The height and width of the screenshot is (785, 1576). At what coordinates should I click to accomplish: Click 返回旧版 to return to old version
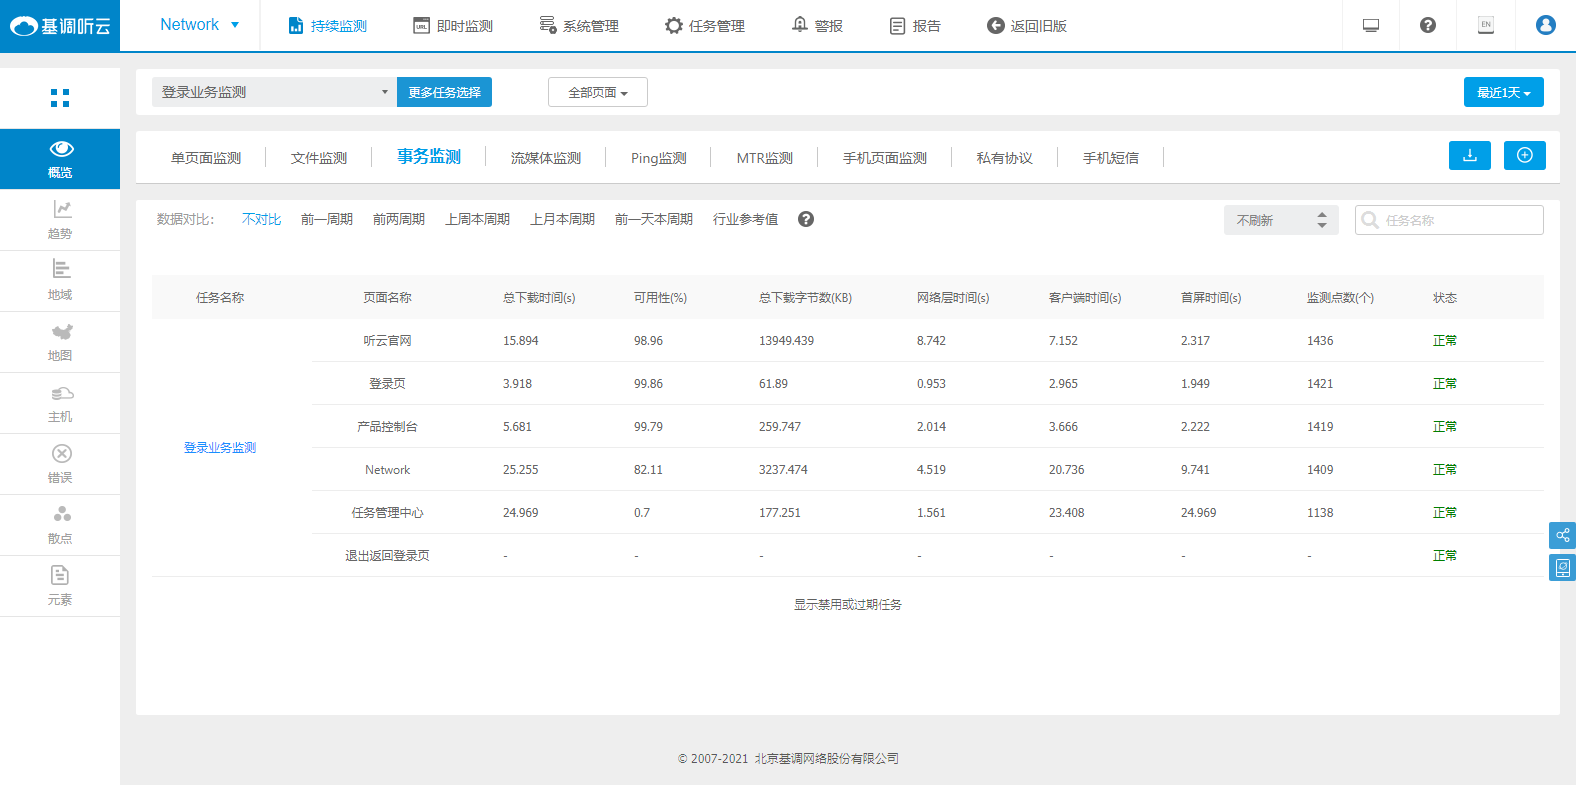[1027, 26]
